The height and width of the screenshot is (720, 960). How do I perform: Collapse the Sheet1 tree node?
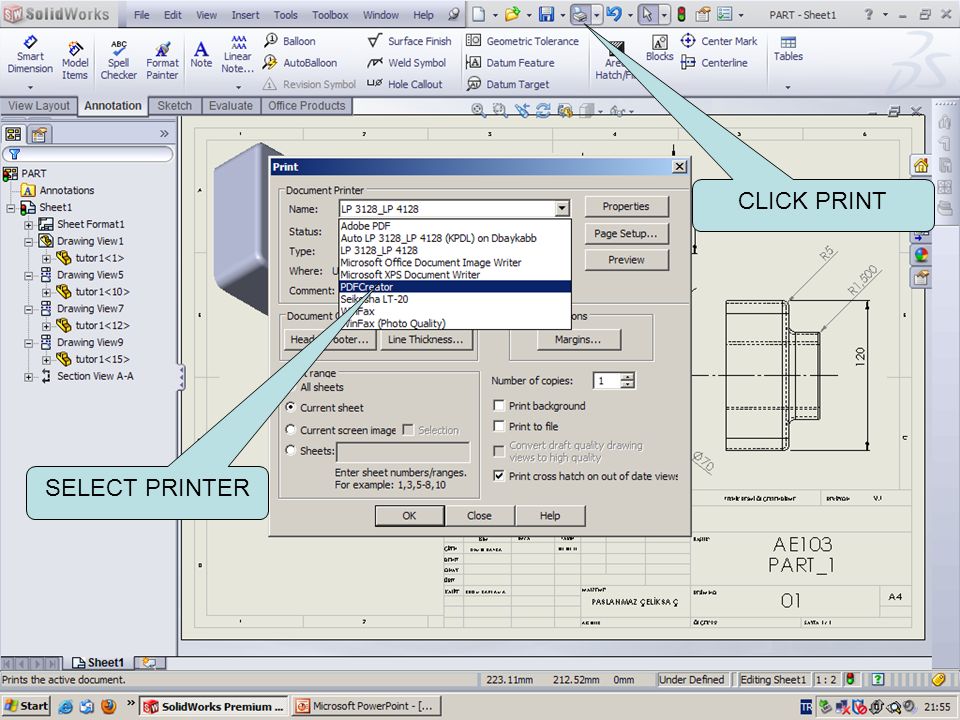click(x=10, y=208)
